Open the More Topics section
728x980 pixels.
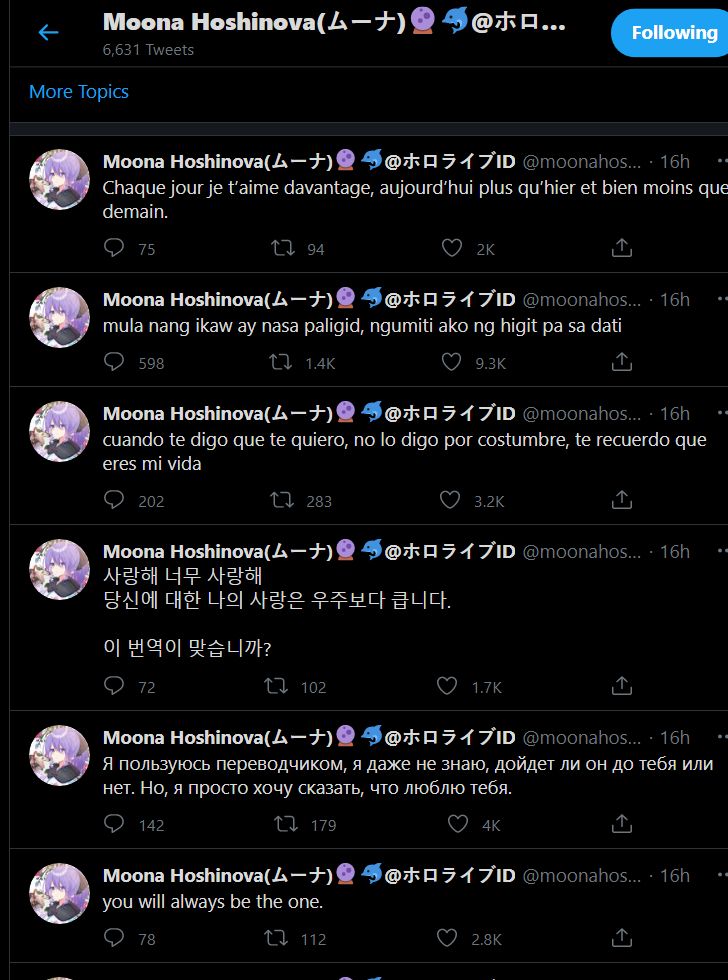[x=78, y=91]
